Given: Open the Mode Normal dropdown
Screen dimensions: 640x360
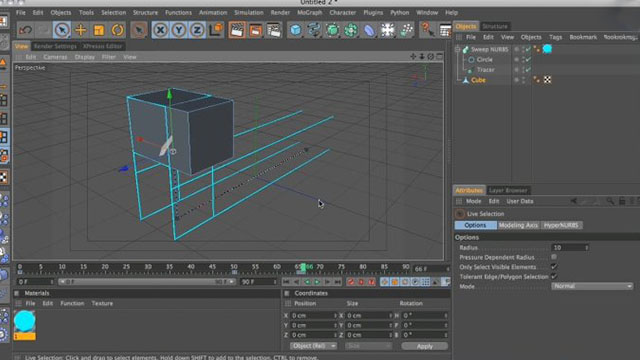Looking at the screenshot, I should point(592,286).
